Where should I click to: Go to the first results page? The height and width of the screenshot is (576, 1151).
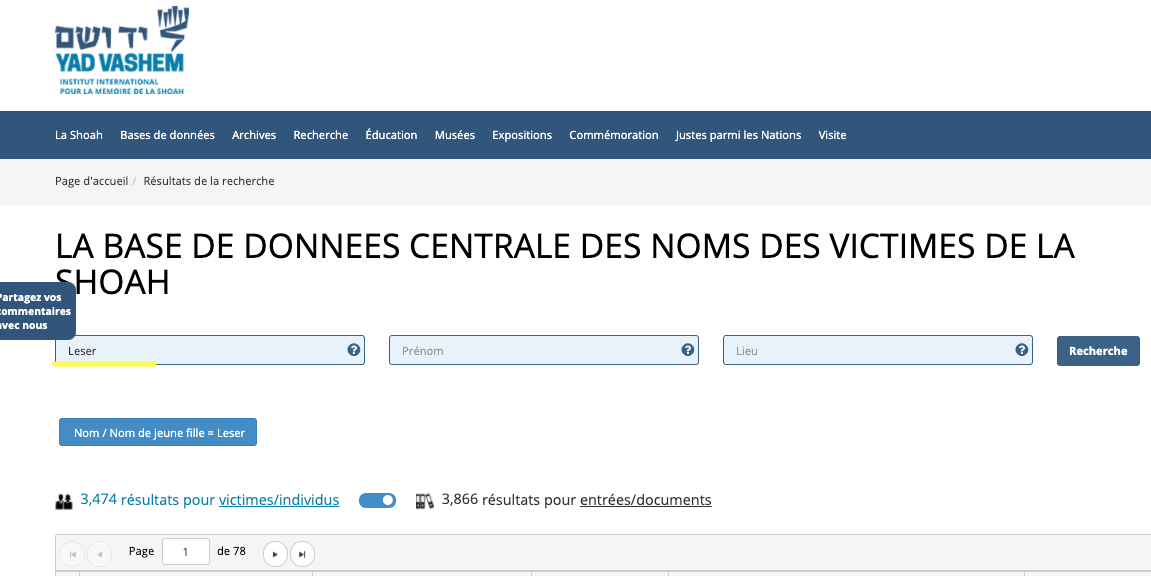click(x=72, y=553)
